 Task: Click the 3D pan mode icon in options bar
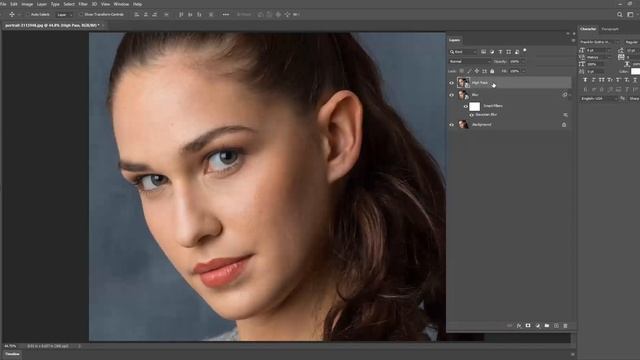278,14
